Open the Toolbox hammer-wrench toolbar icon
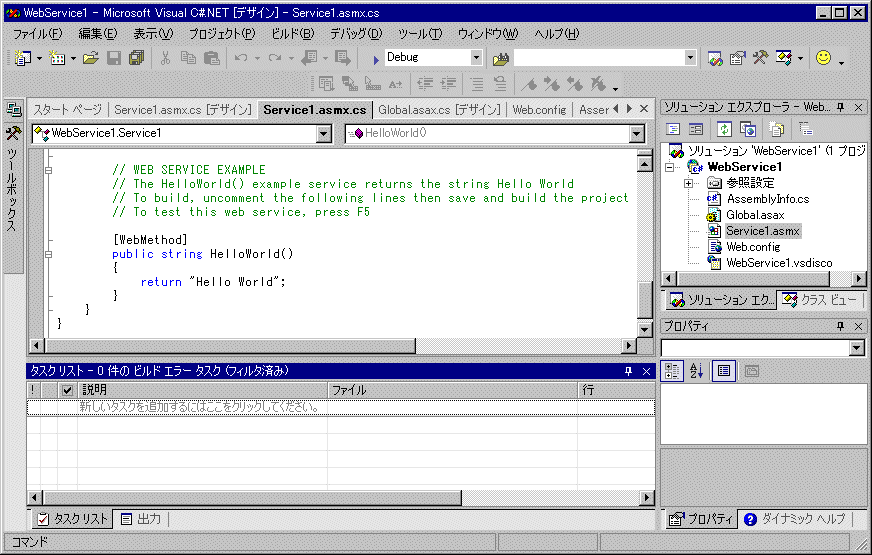The image size is (872, 555). (x=760, y=57)
